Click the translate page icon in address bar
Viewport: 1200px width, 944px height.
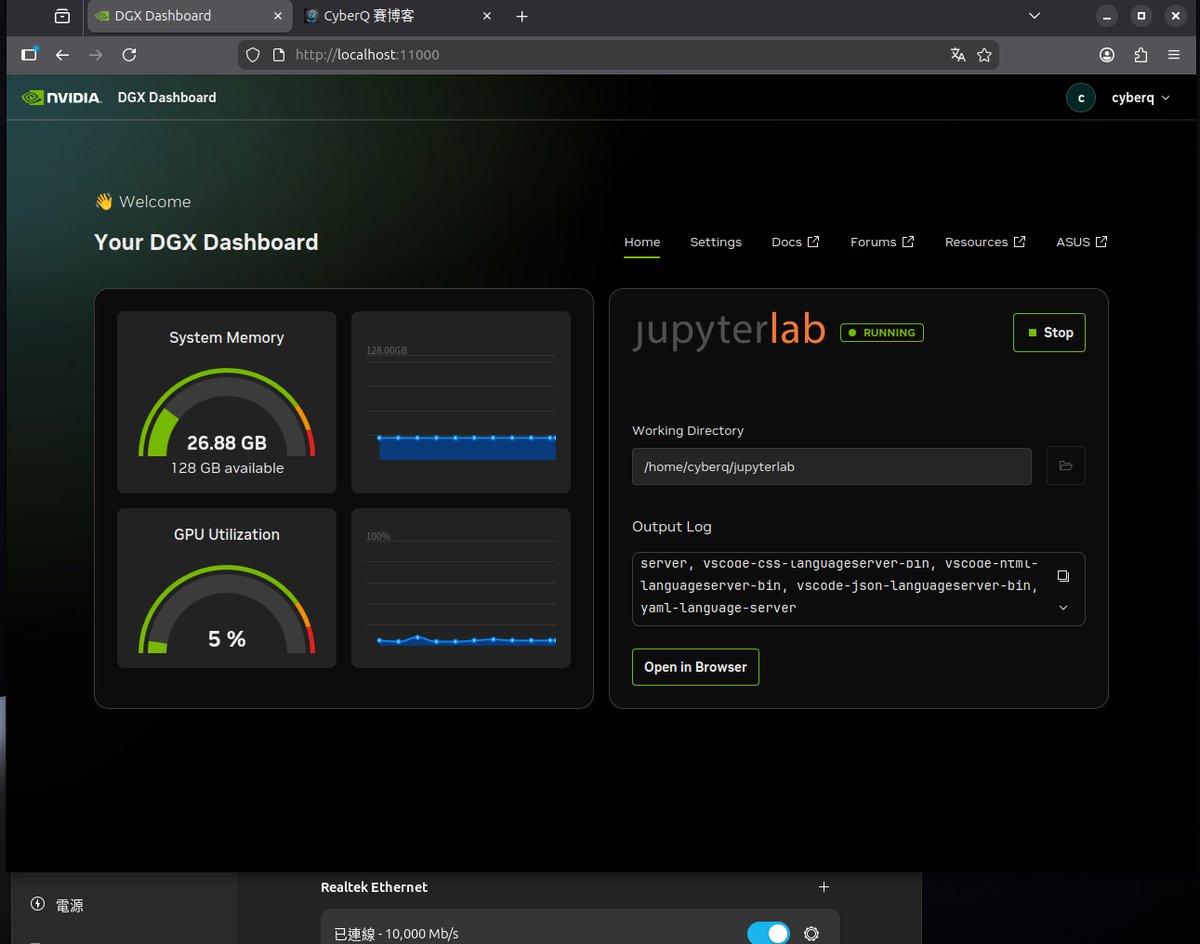(958, 55)
